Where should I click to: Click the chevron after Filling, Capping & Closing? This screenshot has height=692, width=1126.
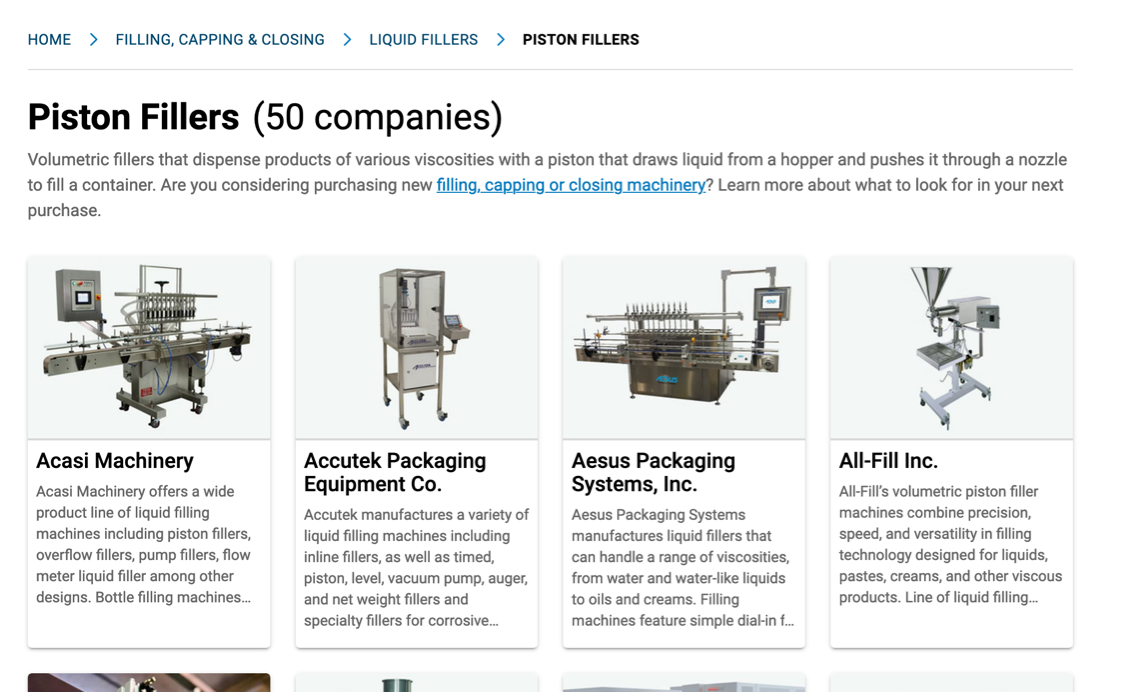pos(347,40)
